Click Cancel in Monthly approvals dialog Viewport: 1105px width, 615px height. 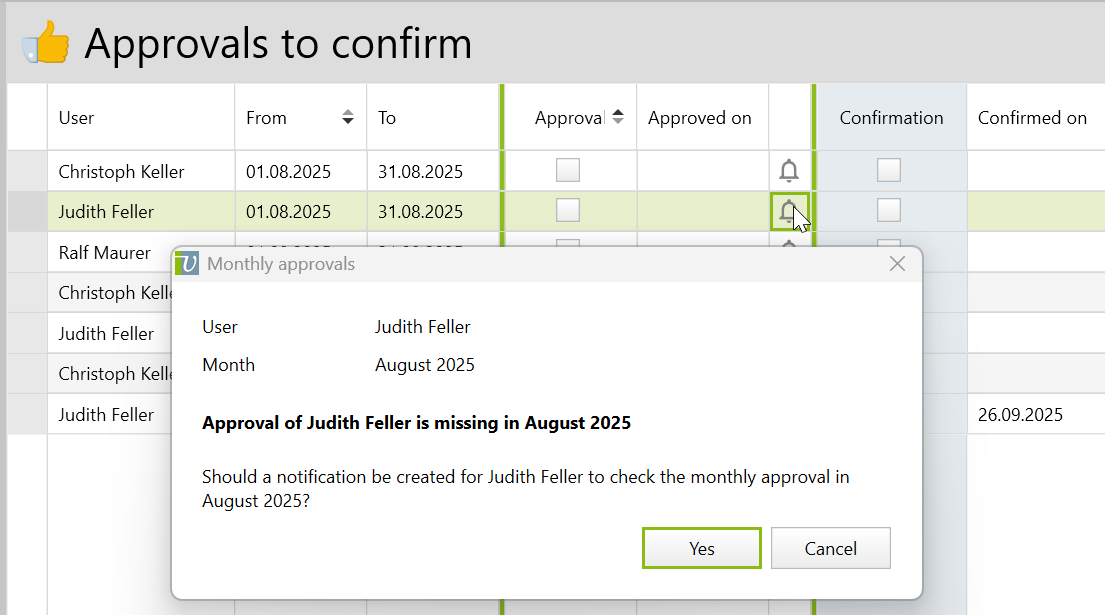click(x=831, y=548)
